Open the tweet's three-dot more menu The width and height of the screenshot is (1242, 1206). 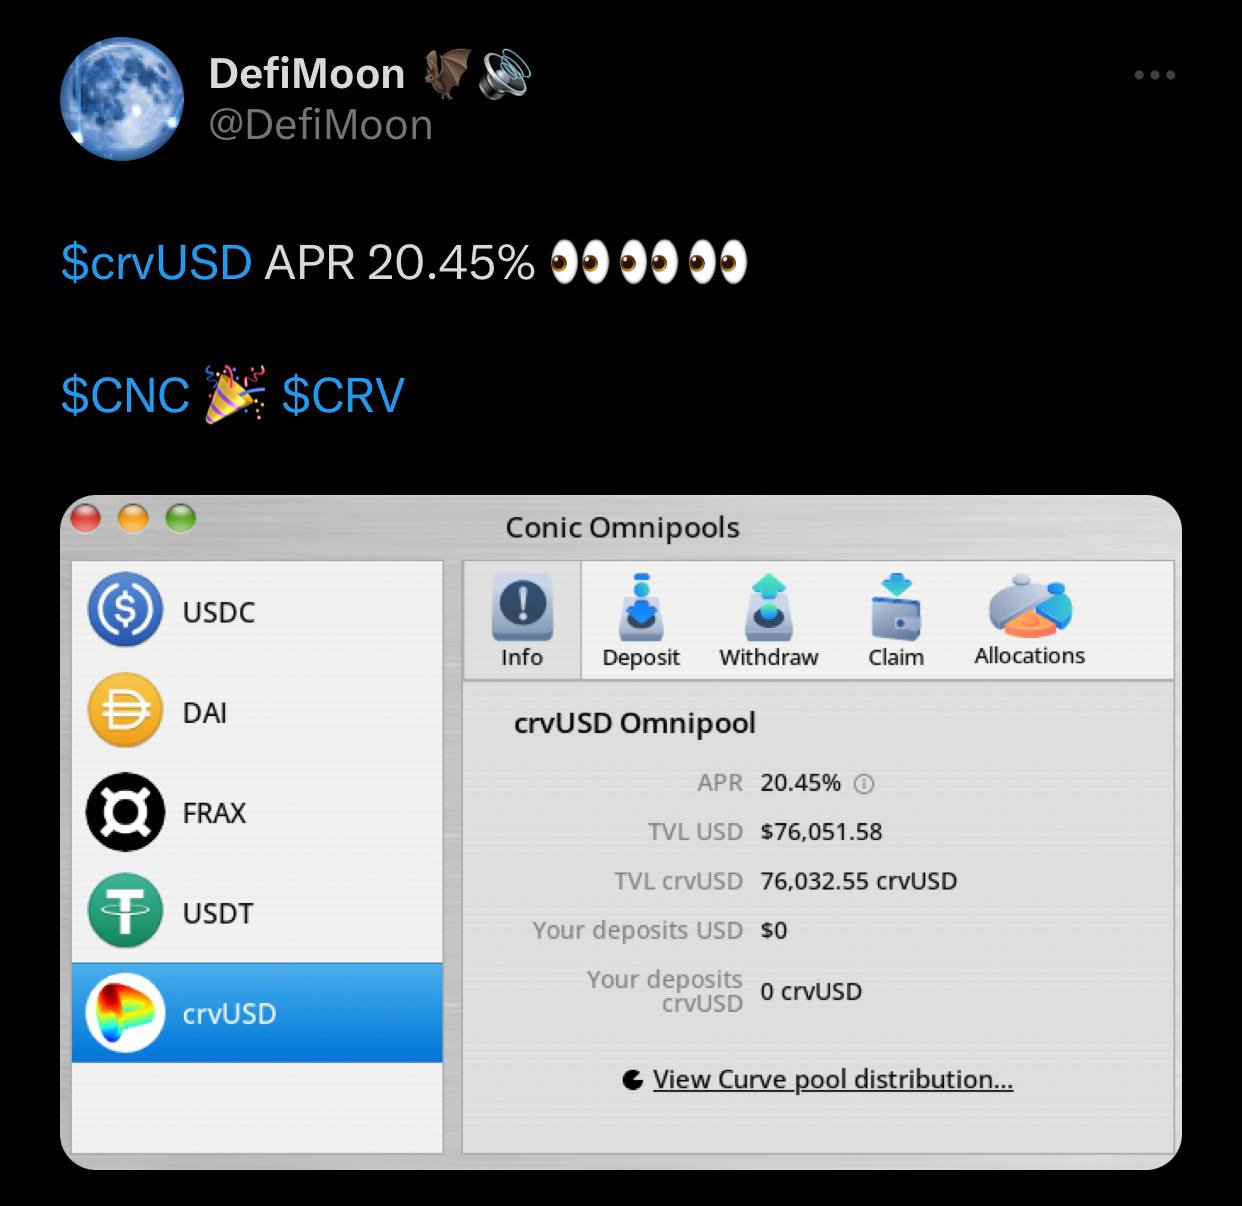click(1155, 75)
